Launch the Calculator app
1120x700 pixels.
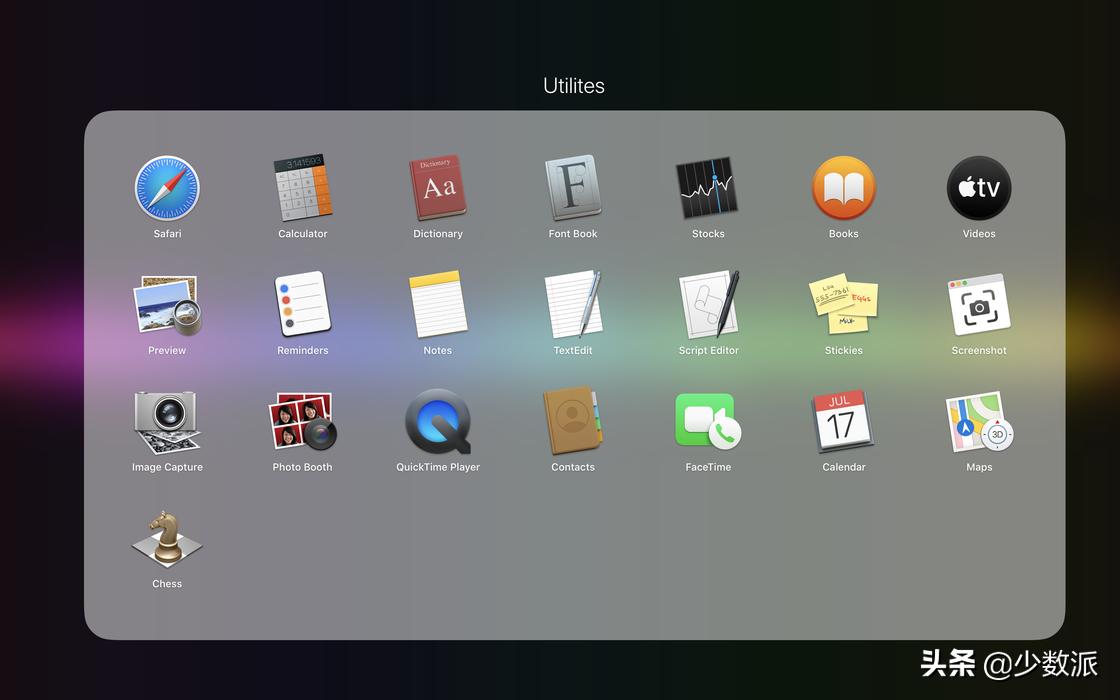coord(302,188)
